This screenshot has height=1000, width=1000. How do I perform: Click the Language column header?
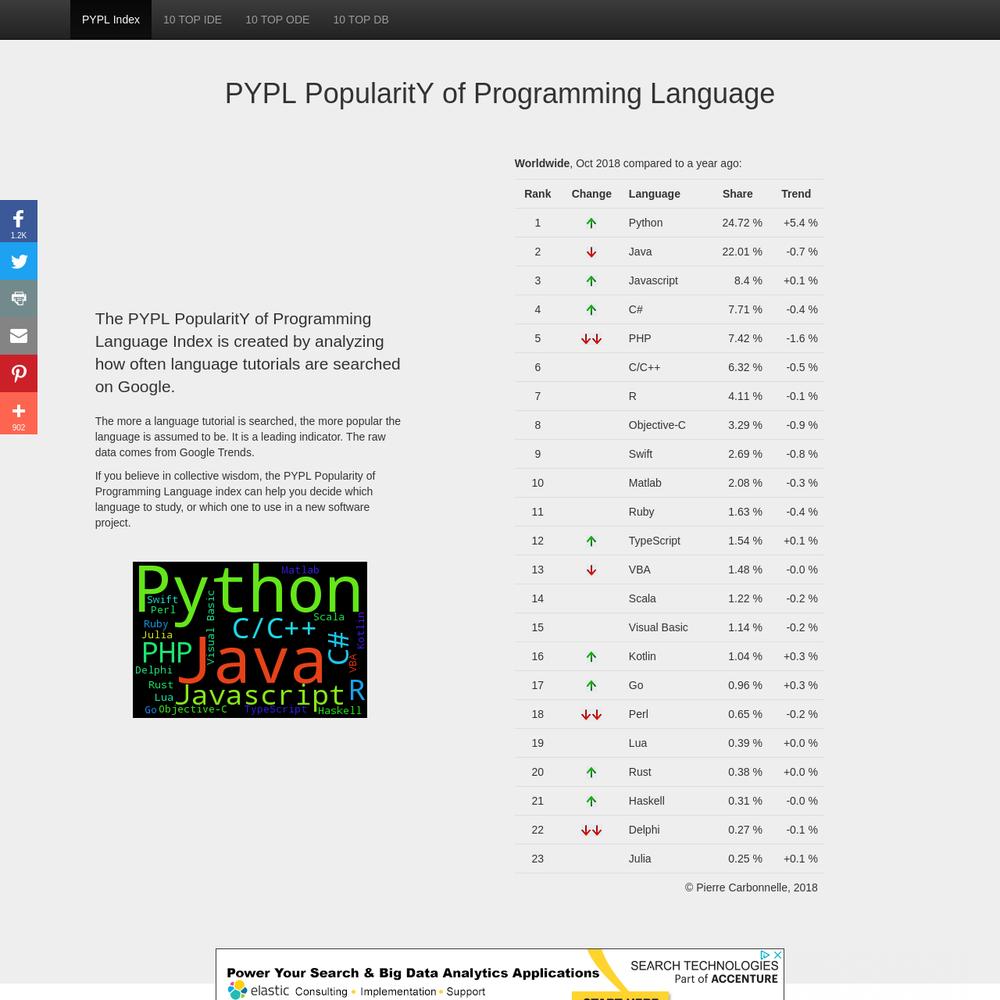pyautogui.click(x=654, y=194)
